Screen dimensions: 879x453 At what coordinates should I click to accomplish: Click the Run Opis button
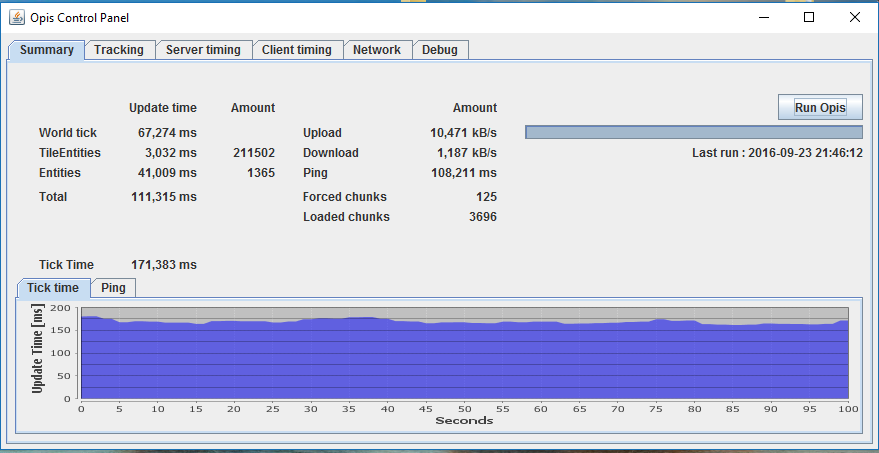click(x=820, y=107)
